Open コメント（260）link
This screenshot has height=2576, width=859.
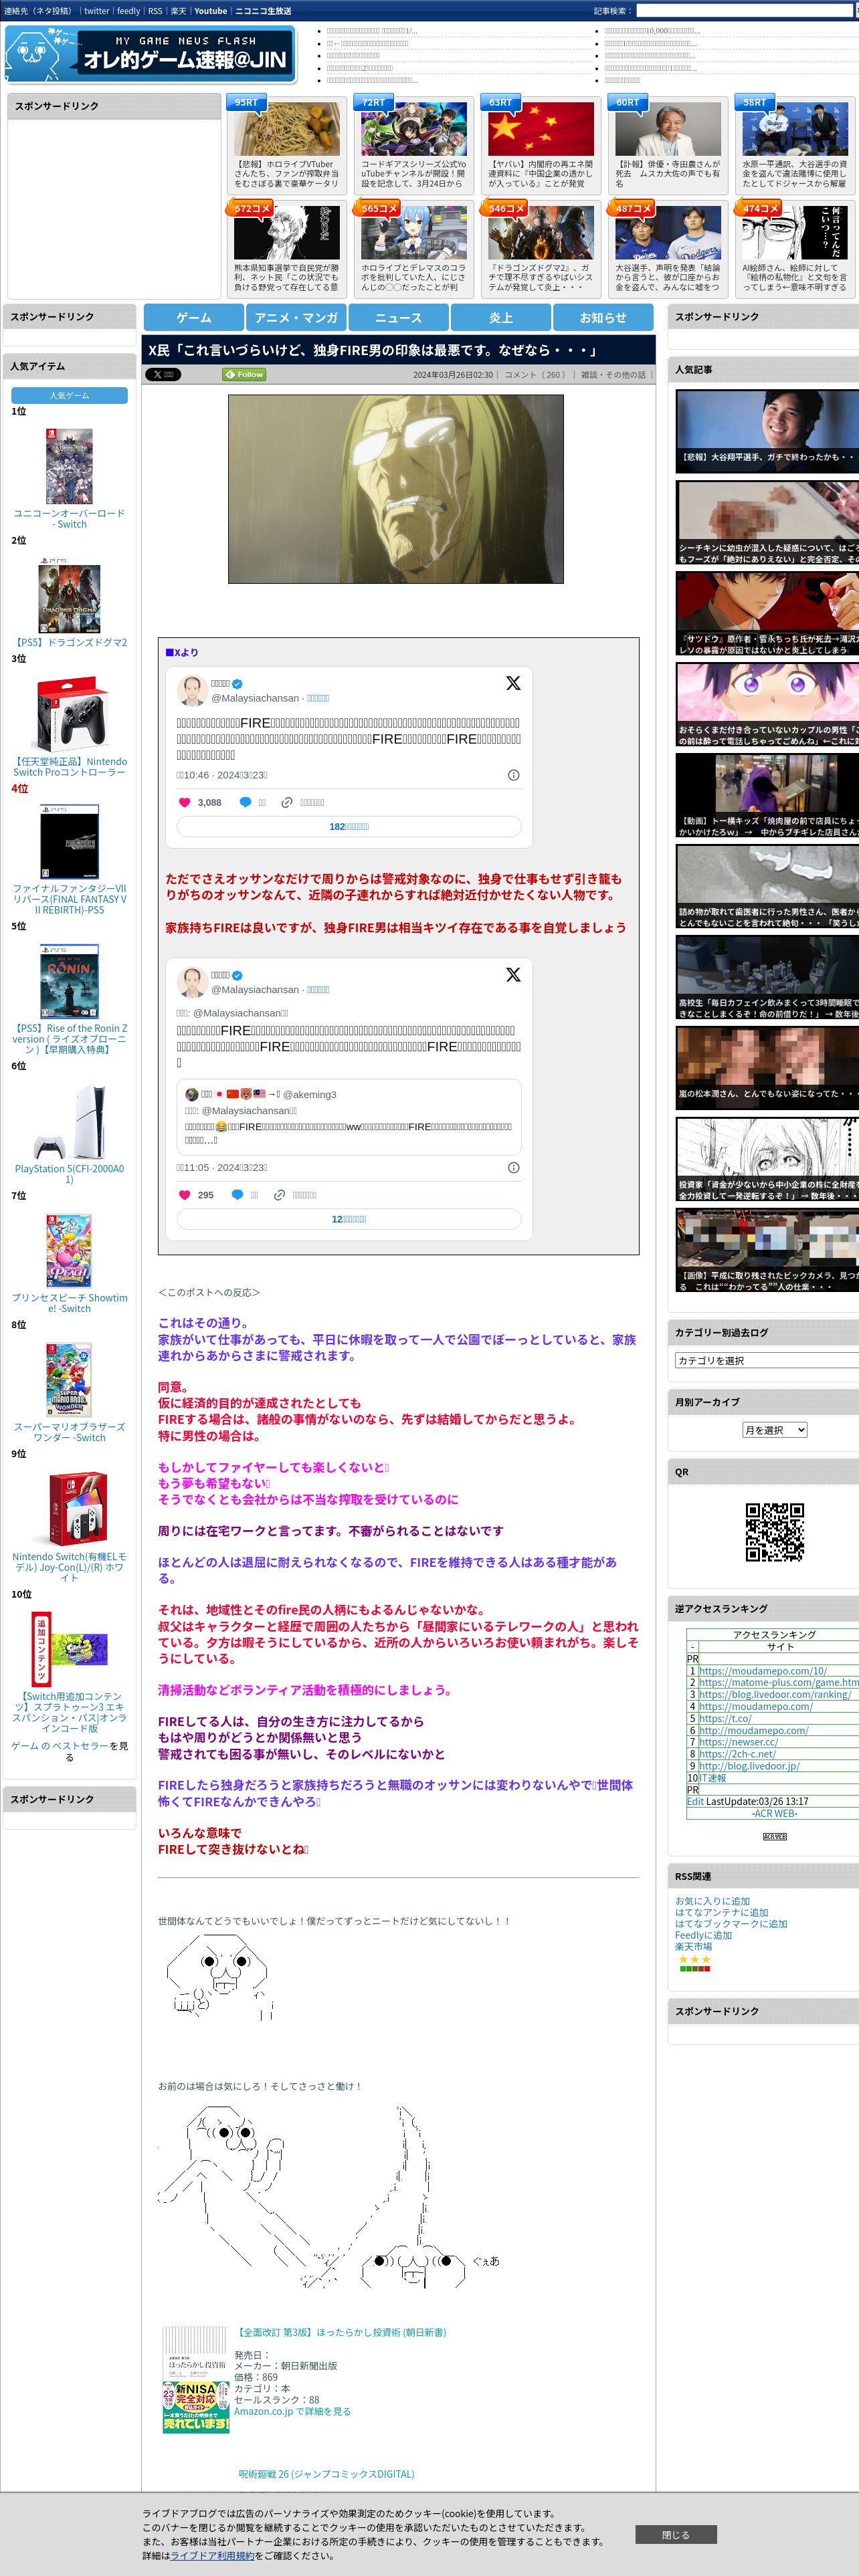[x=535, y=375]
